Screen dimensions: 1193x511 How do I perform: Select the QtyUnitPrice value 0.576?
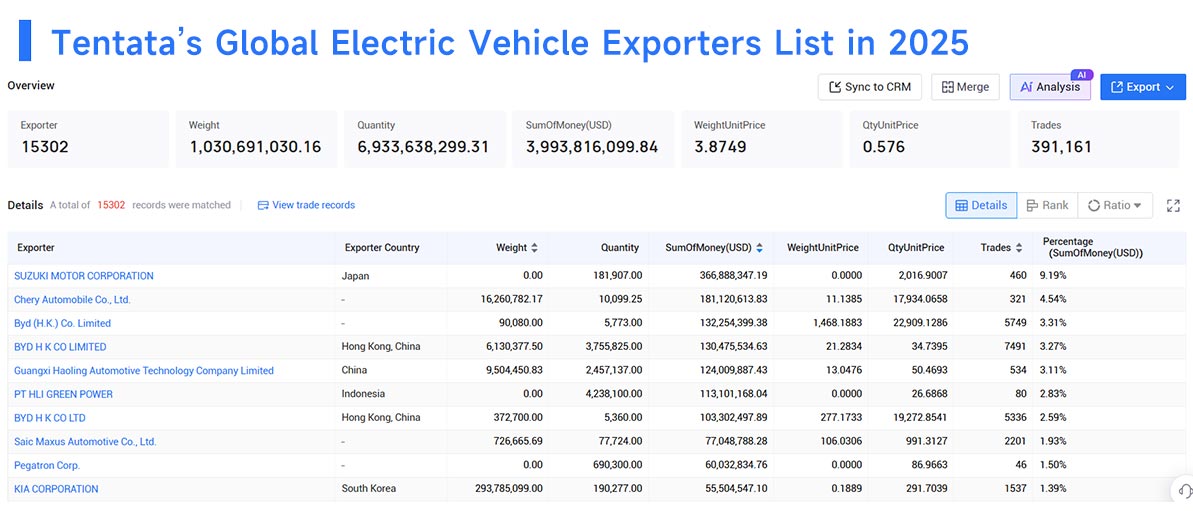pyautogui.click(x=883, y=147)
